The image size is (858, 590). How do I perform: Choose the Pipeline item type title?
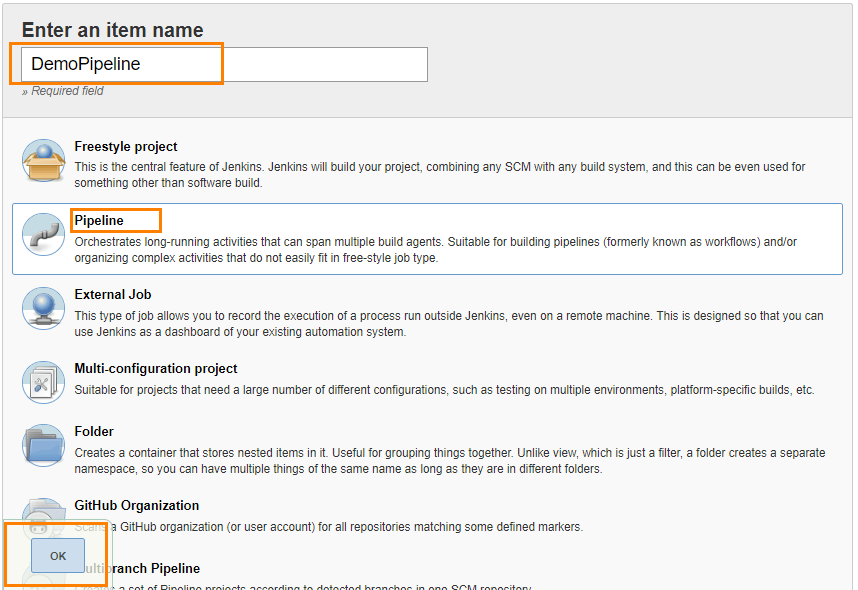coord(99,220)
